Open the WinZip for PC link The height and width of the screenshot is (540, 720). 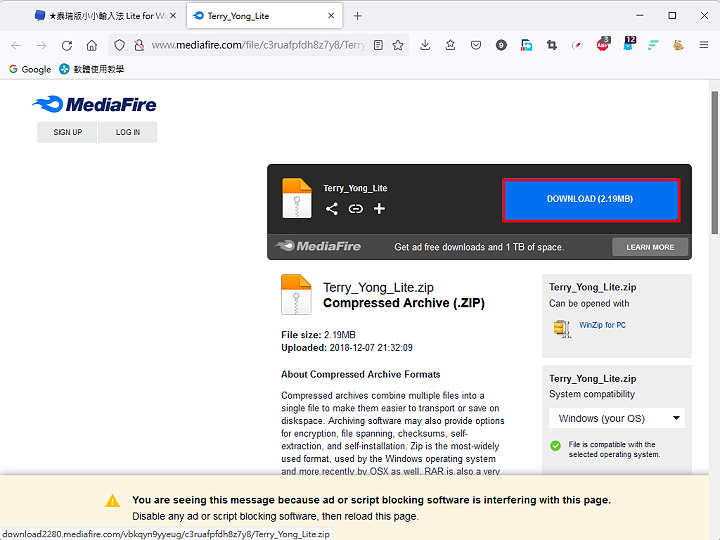(602, 325)
